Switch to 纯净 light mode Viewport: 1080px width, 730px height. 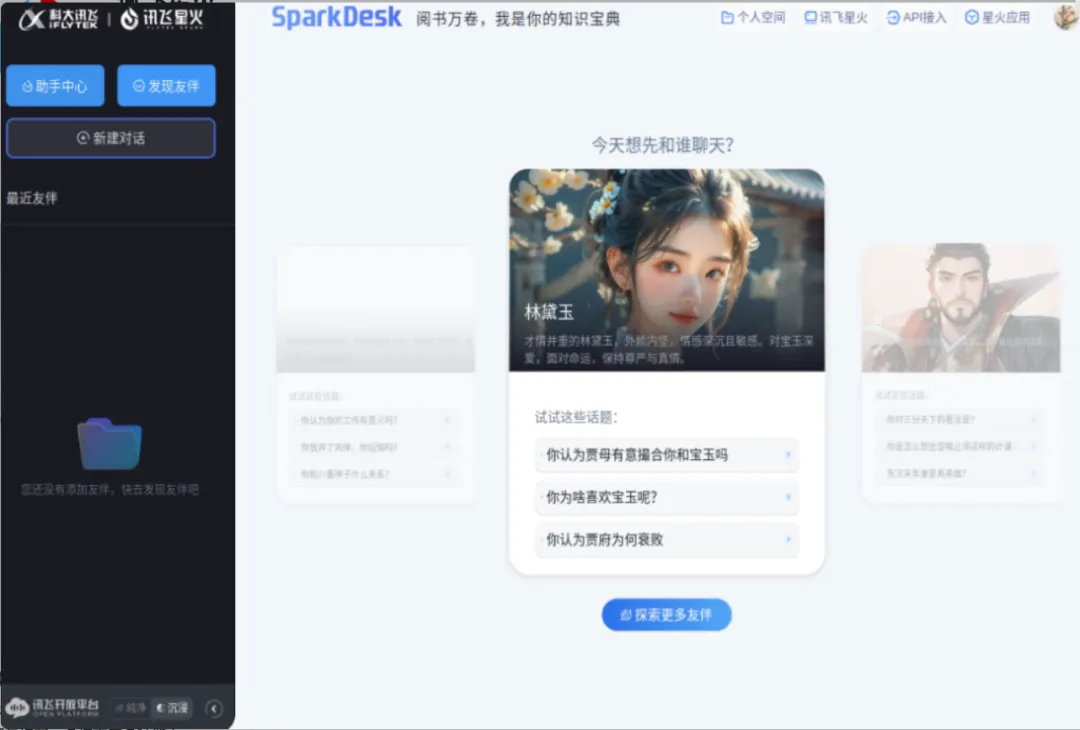[131, 708]
